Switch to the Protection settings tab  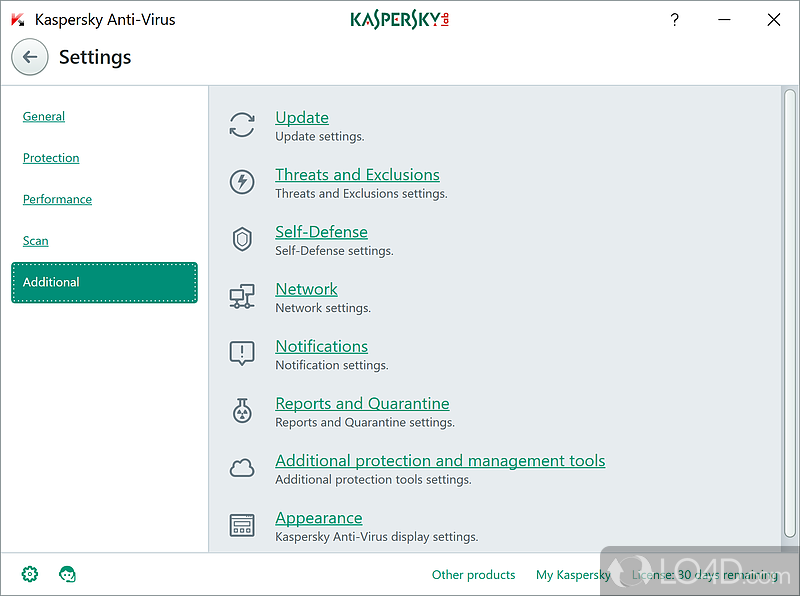(x=51, y=158)
